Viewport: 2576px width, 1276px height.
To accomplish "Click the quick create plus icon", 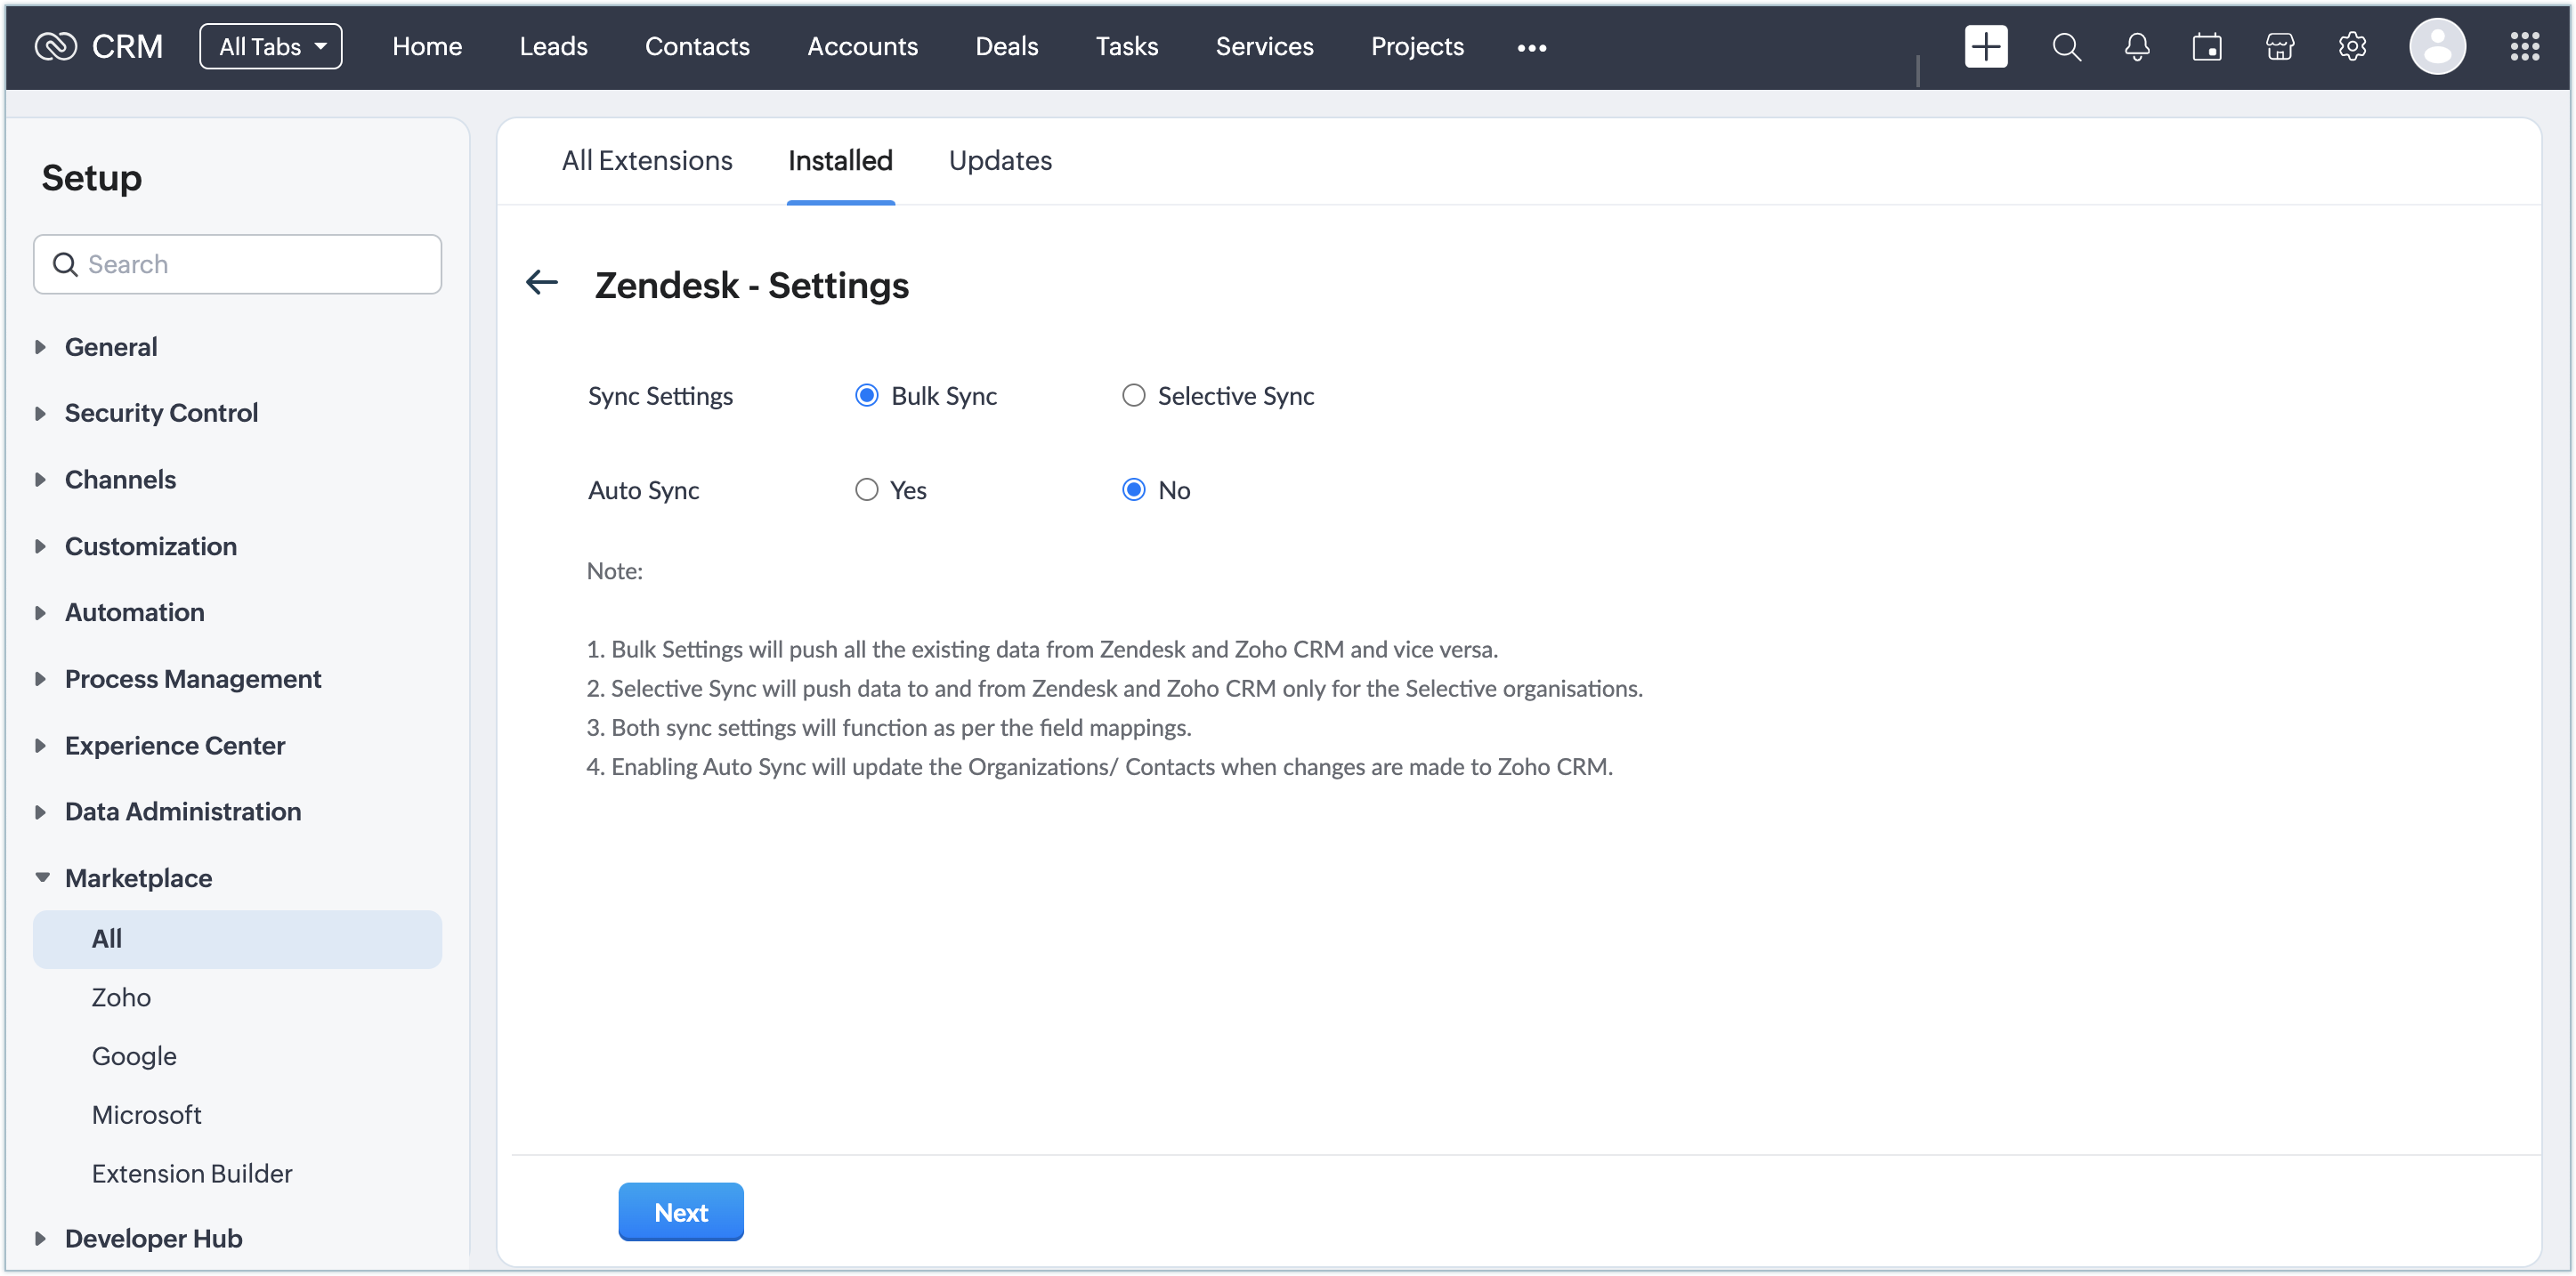I will 1985,46.
